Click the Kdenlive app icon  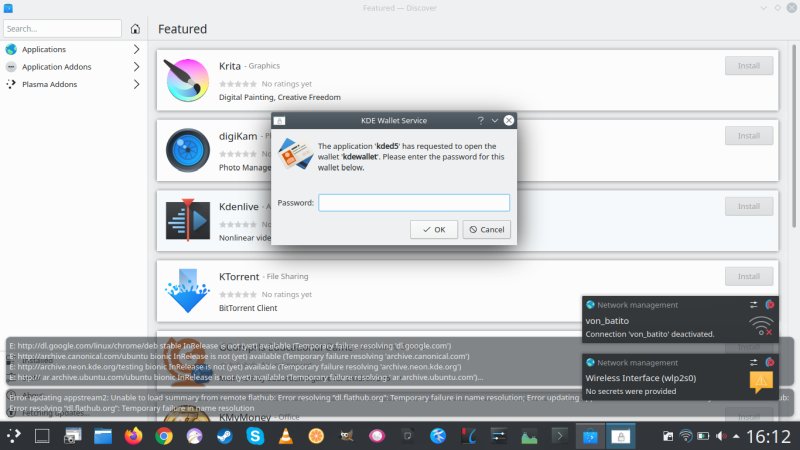188,220
